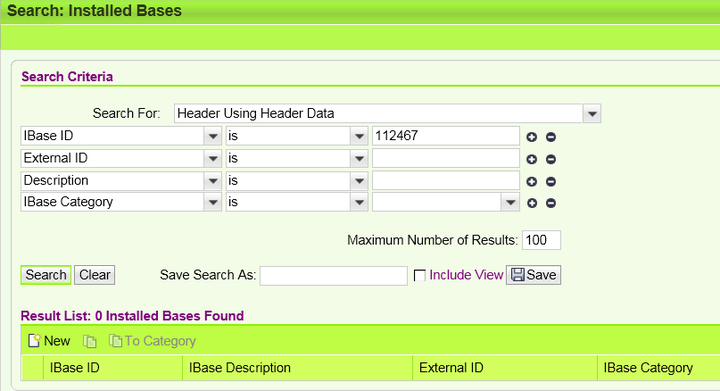The image size is (720, 391).
Task: Sort by IBase ID column header
Action: (113, 368)
